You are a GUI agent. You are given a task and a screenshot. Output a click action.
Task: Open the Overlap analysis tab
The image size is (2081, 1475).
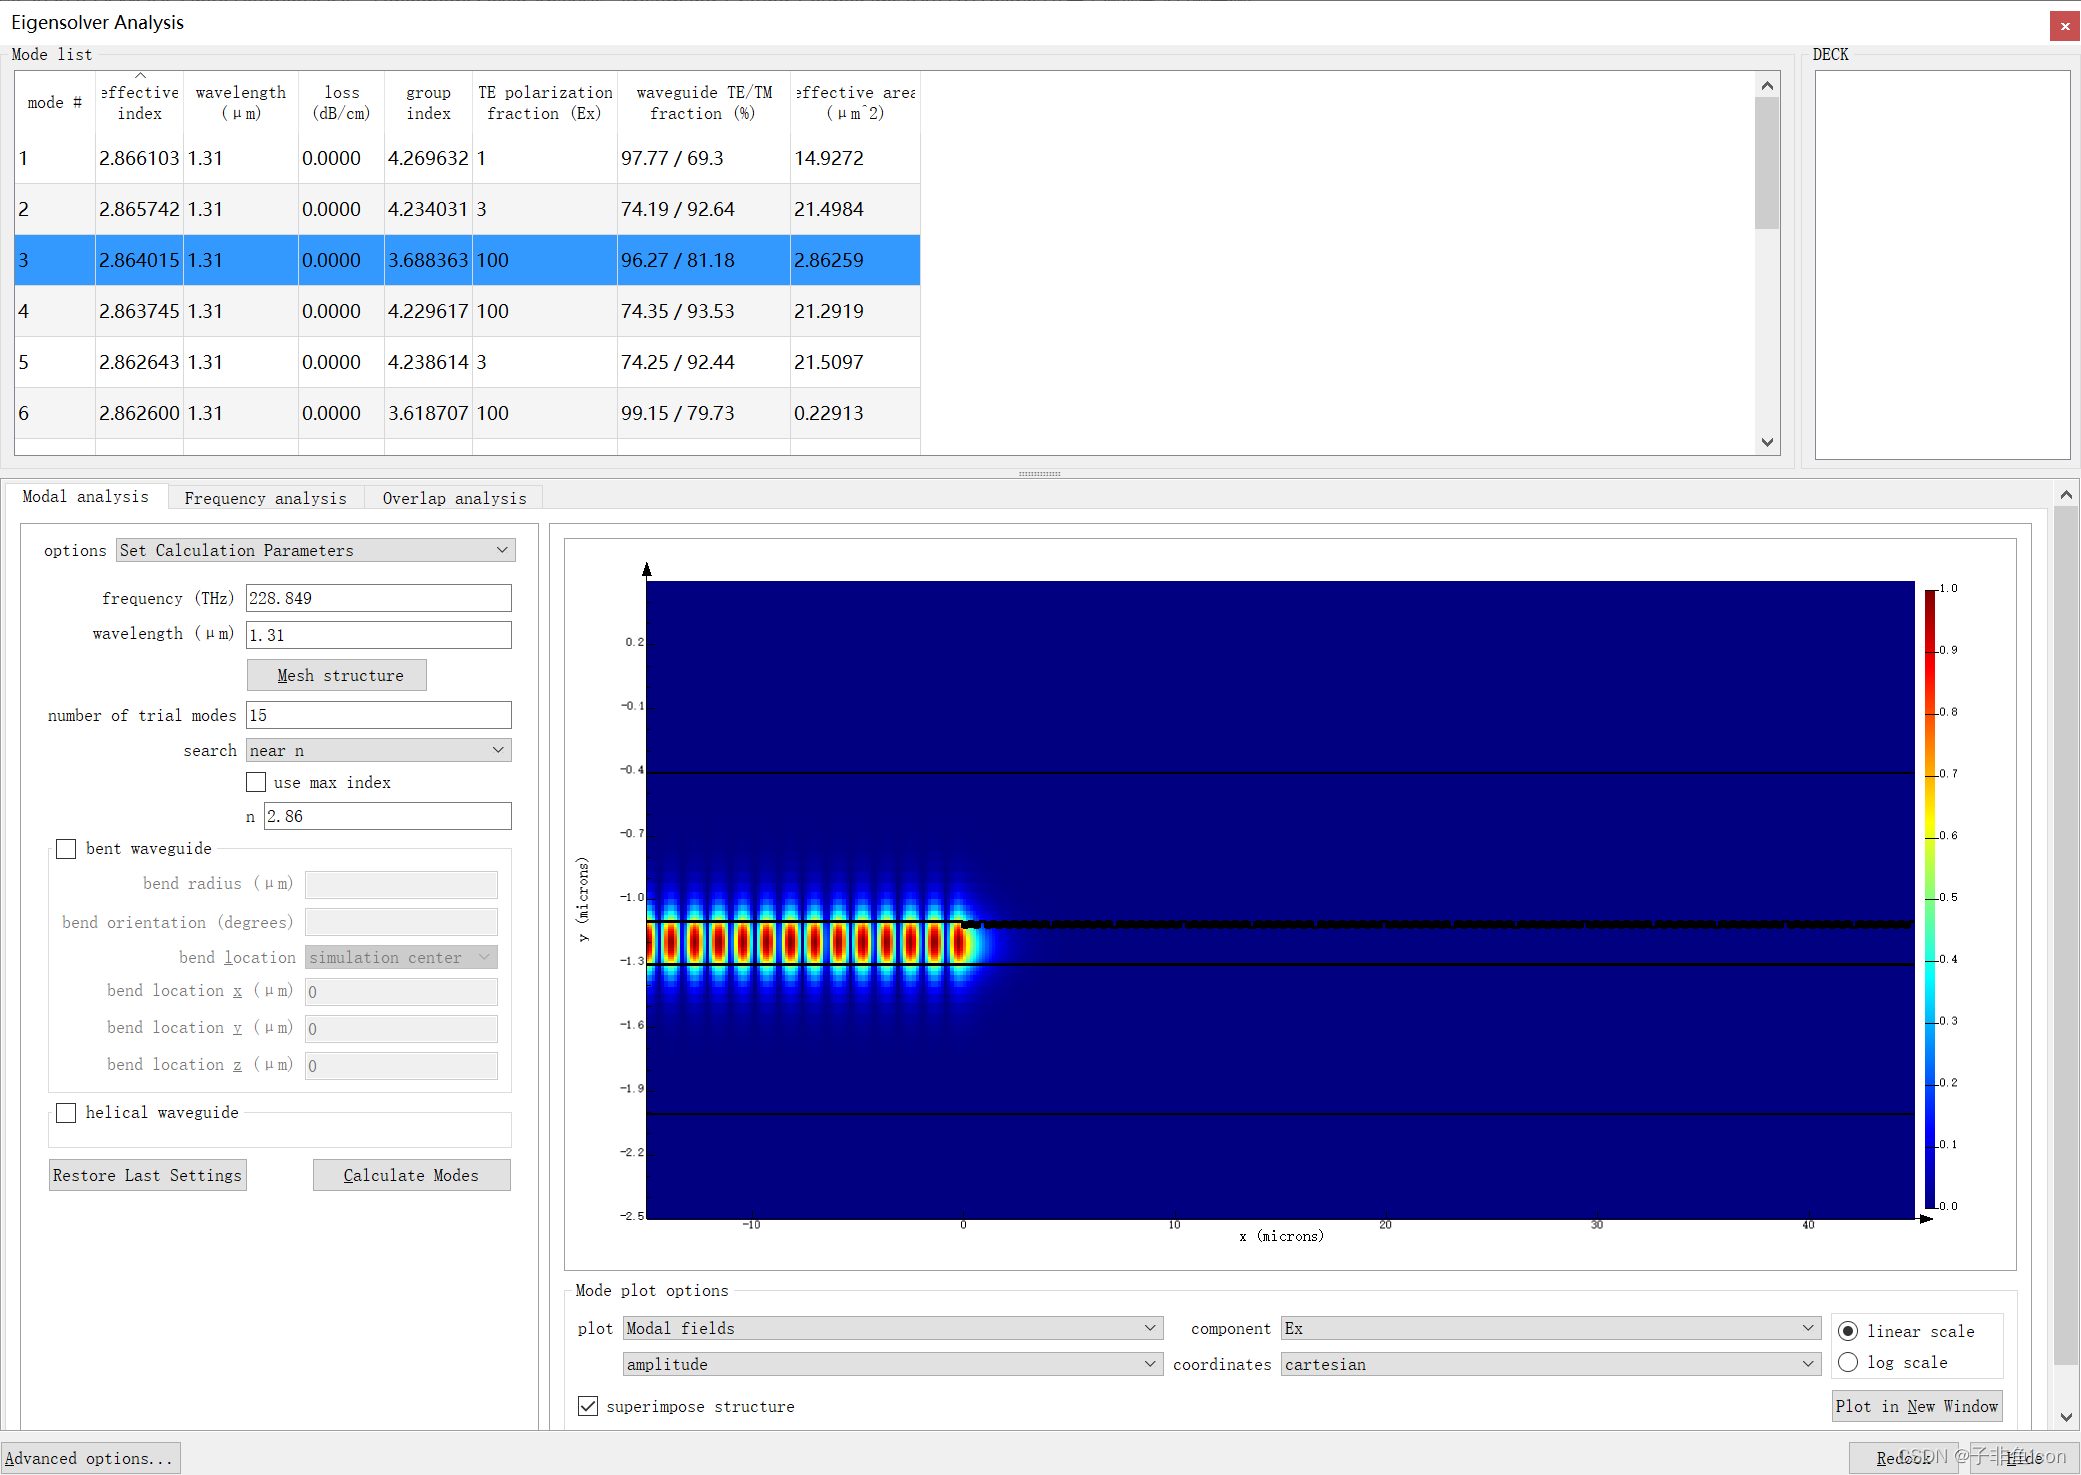pyautogui.click(x=454, y=498)
